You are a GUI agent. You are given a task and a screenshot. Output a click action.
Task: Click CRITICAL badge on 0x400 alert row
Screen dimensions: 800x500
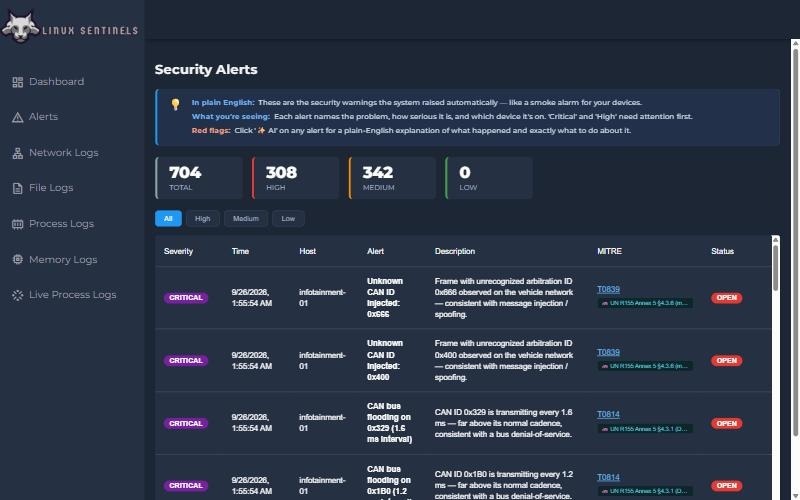pos(186,361)
